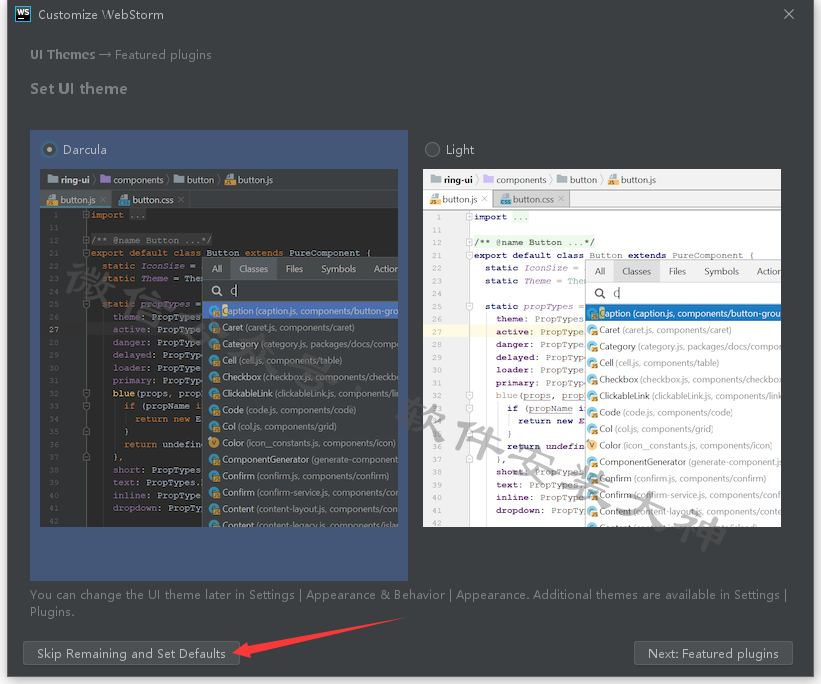821x684 pixels.
Task: Select the Darcula theme radio button
Action: pyautogui.click(x=49, y=150)
